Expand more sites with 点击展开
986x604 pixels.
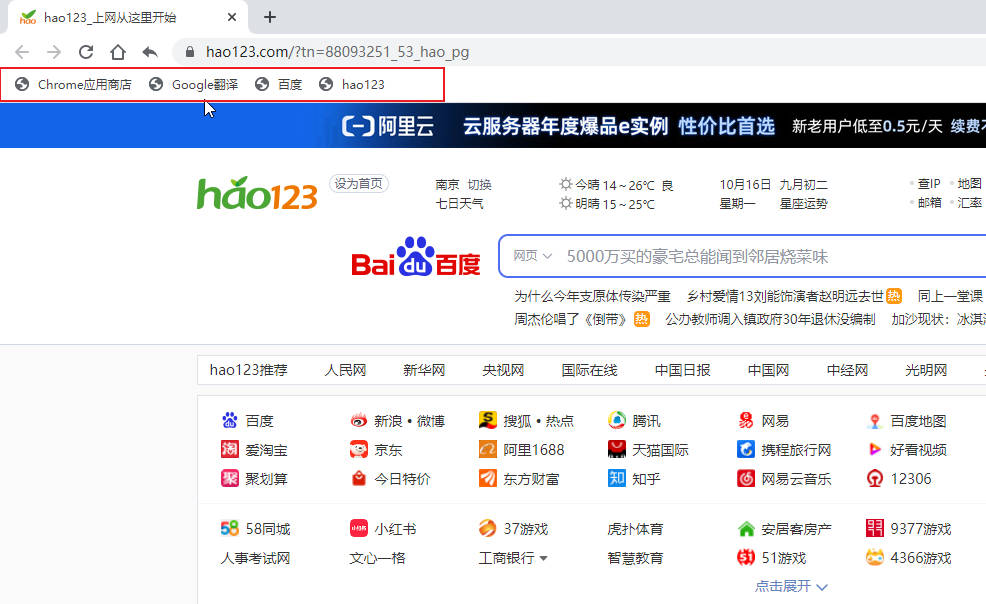click(x=791, y=586)
